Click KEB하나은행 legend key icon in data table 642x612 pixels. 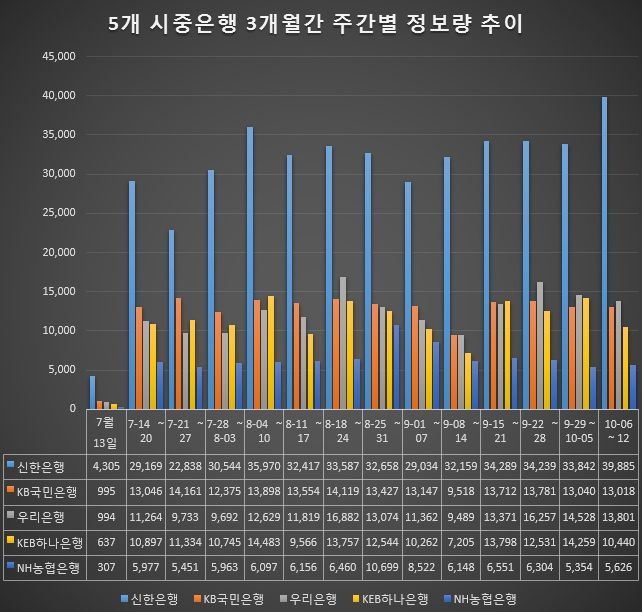[9, 542]
